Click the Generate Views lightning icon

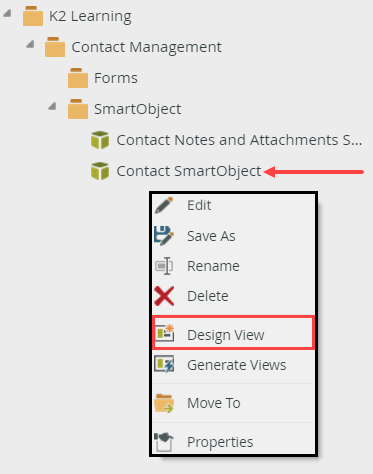(x=164, y=364)
